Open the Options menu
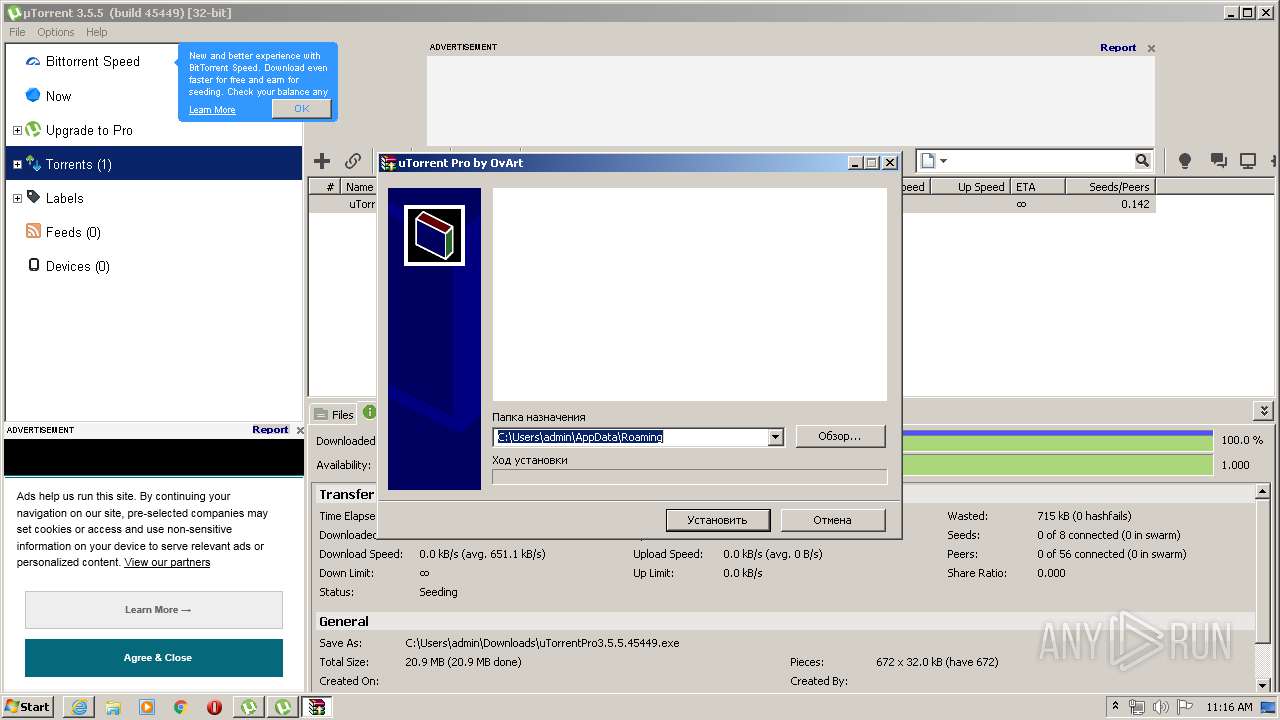 [x=56, y=32]
